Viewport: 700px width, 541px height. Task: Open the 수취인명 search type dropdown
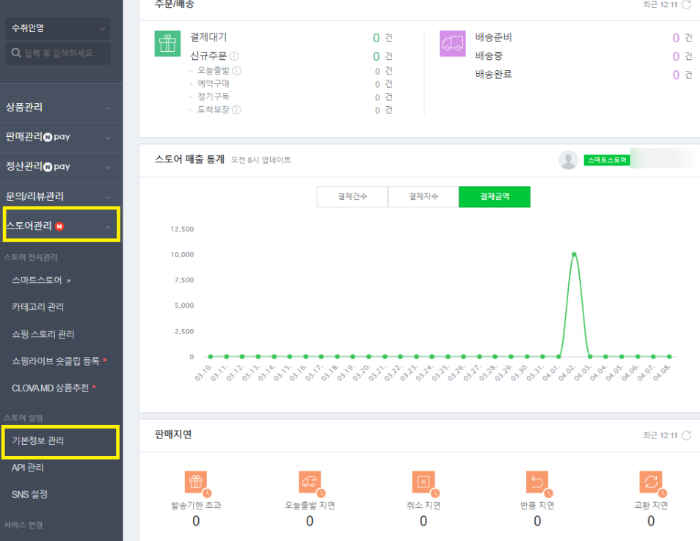[58, 29]
